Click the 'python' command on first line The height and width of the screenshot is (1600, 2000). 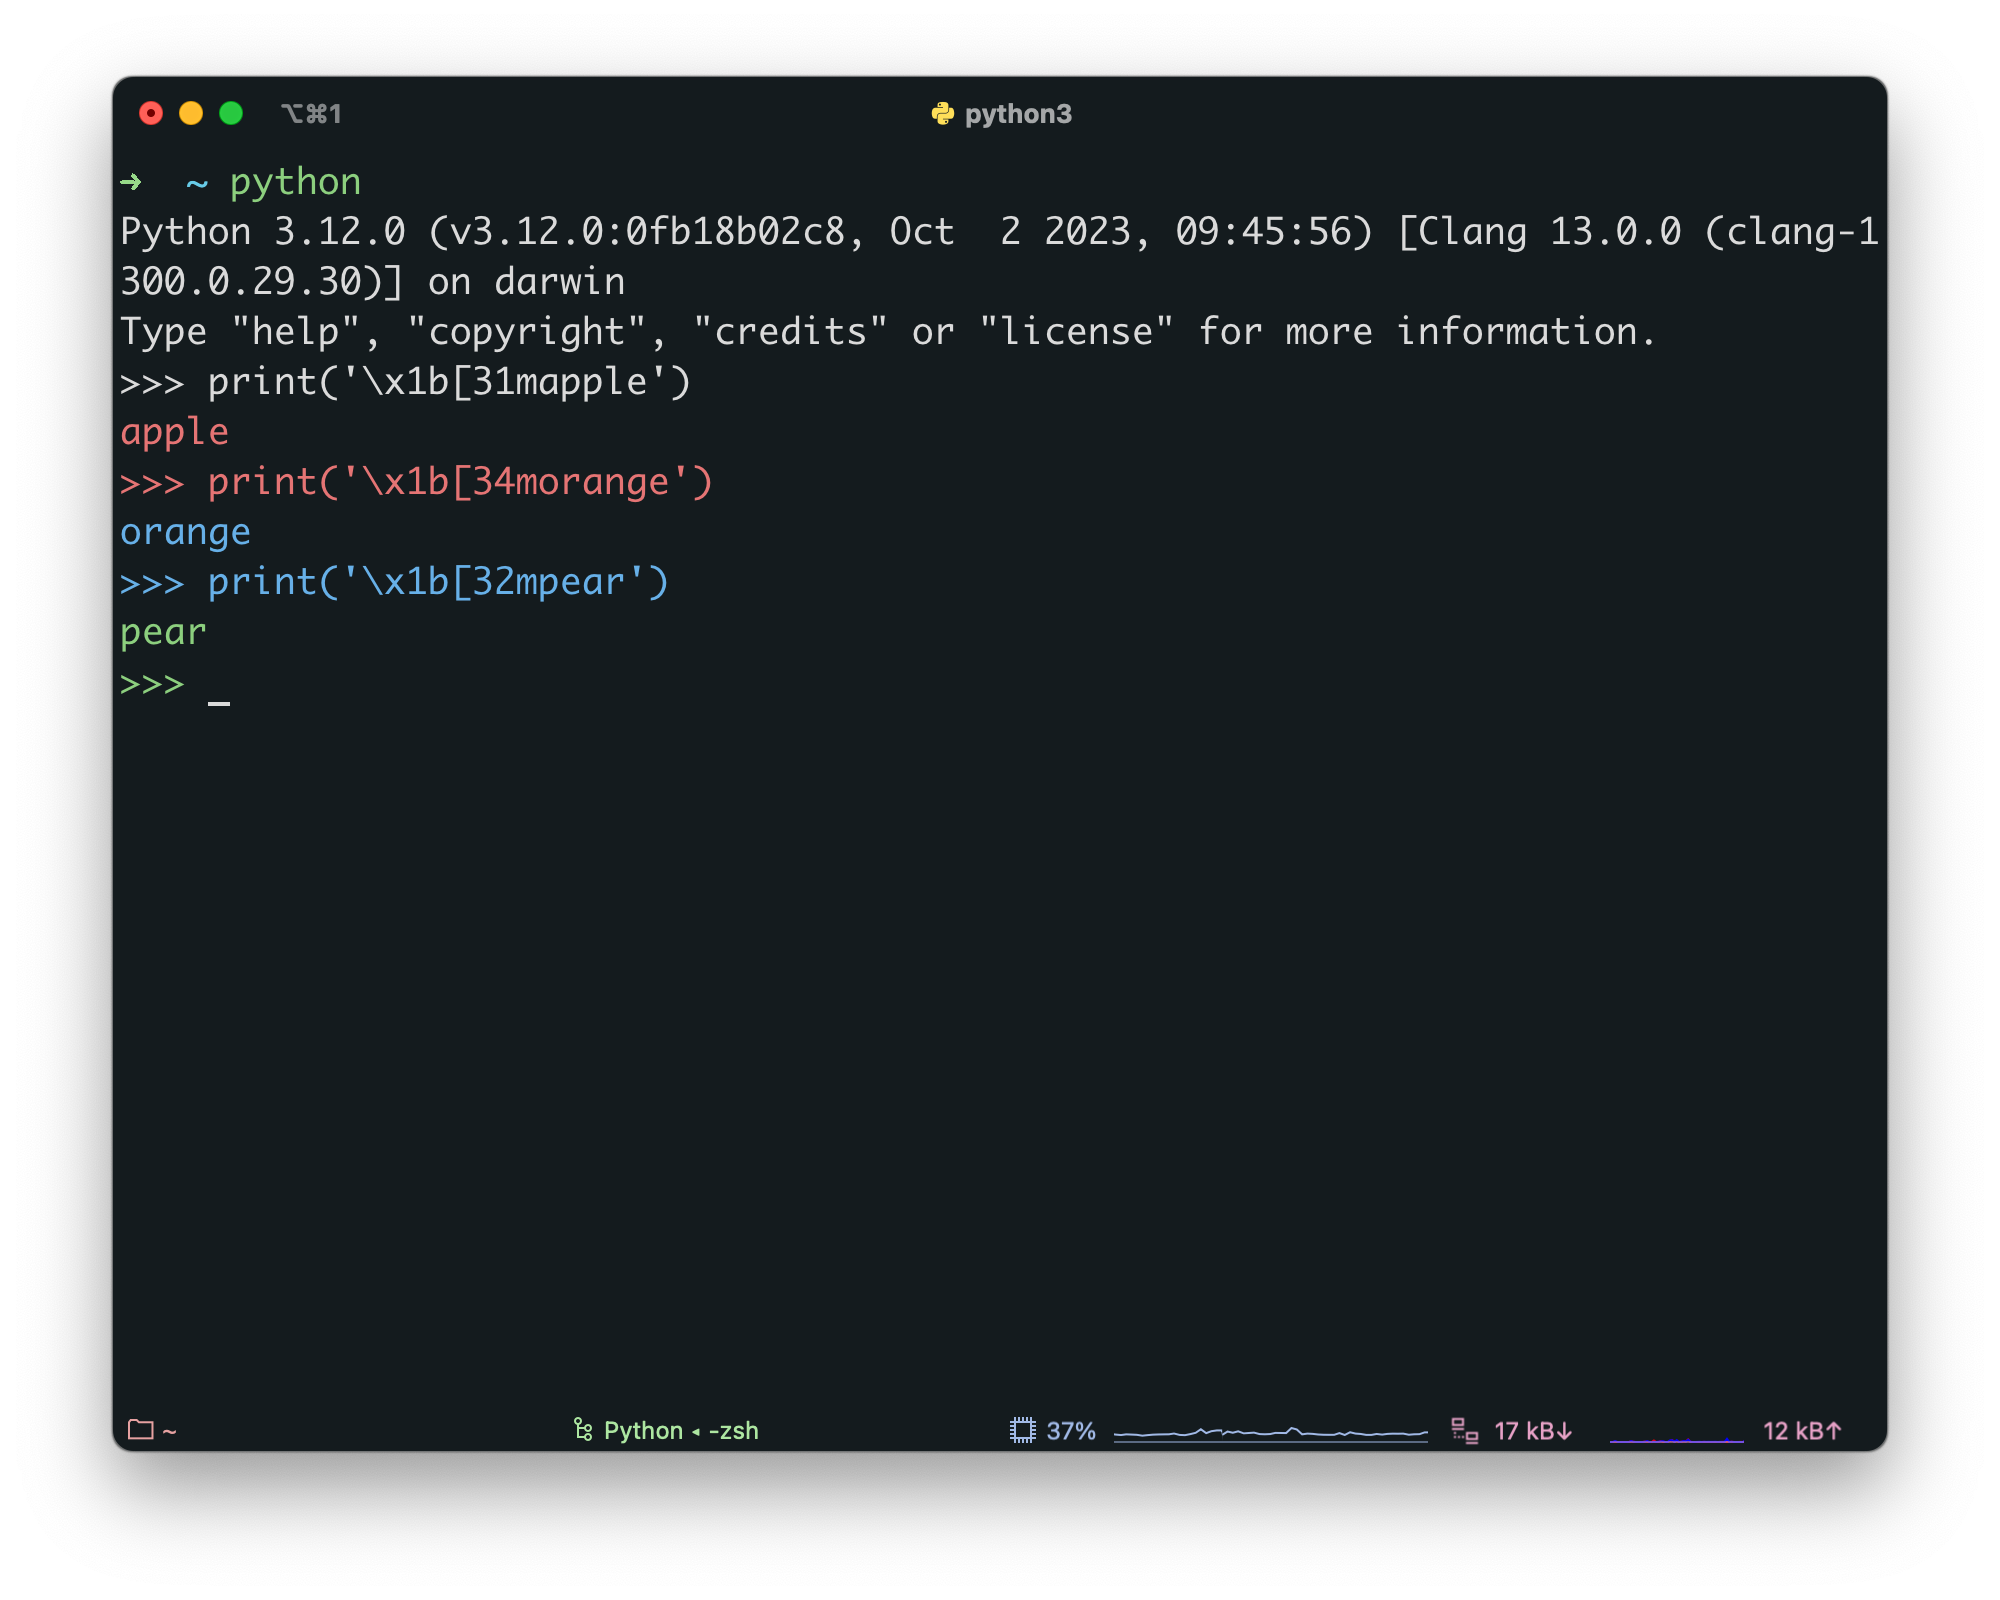pyautogui.click(x=295, y=183)
